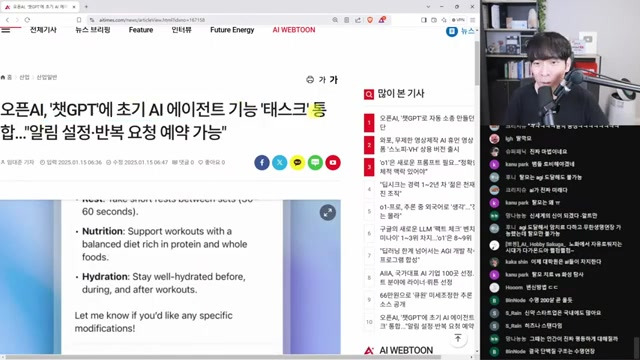This screenshot has height=360, width=640.
Task: Open ranked article 6 about 구글 LLM 팩트 체크
Action: click(427, 233)
